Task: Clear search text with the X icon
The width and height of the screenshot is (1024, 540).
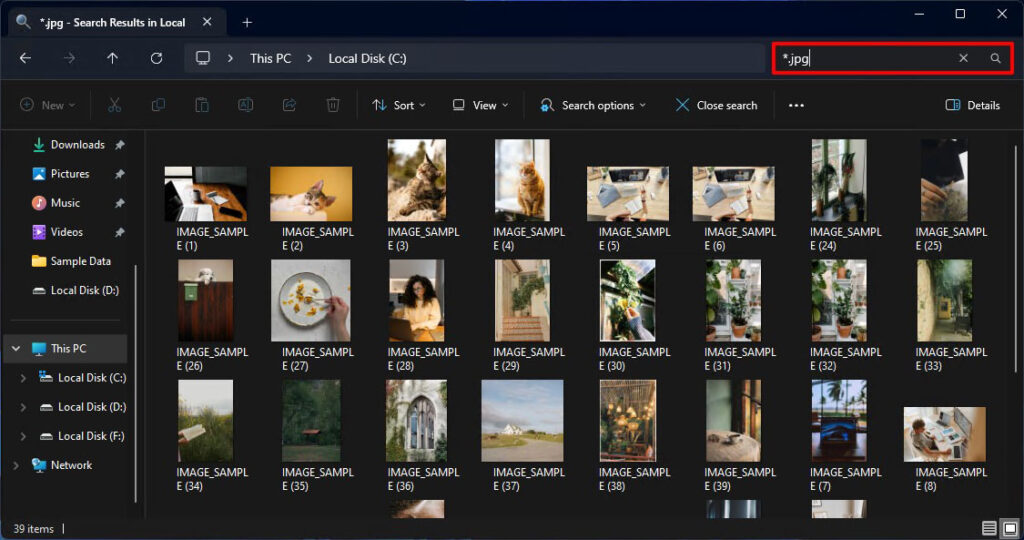Action: point(963,59)
